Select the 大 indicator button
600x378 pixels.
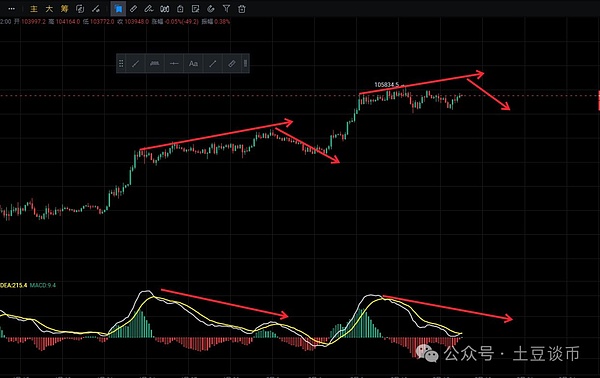49,9
